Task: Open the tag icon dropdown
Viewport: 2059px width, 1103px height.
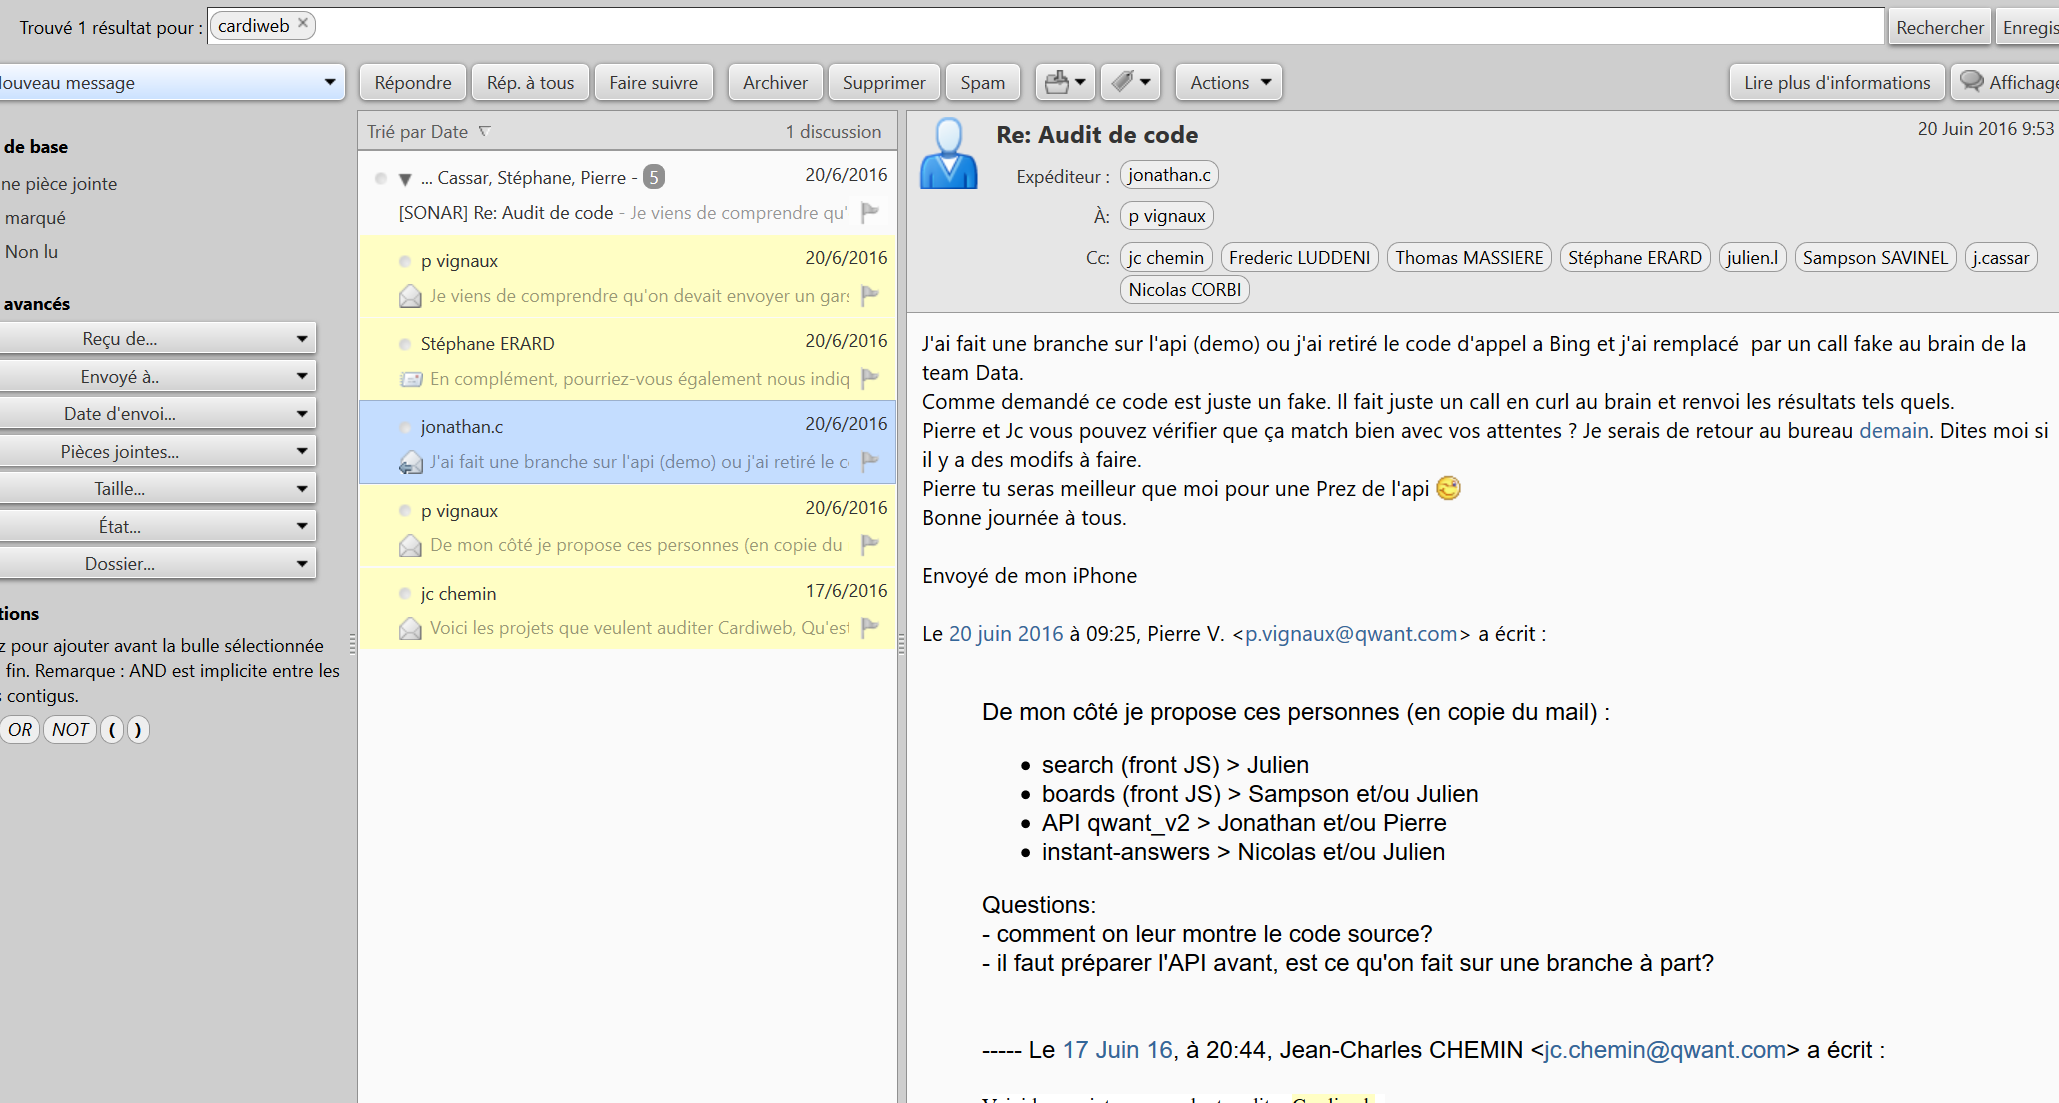Action: [x=1130, y=82]
